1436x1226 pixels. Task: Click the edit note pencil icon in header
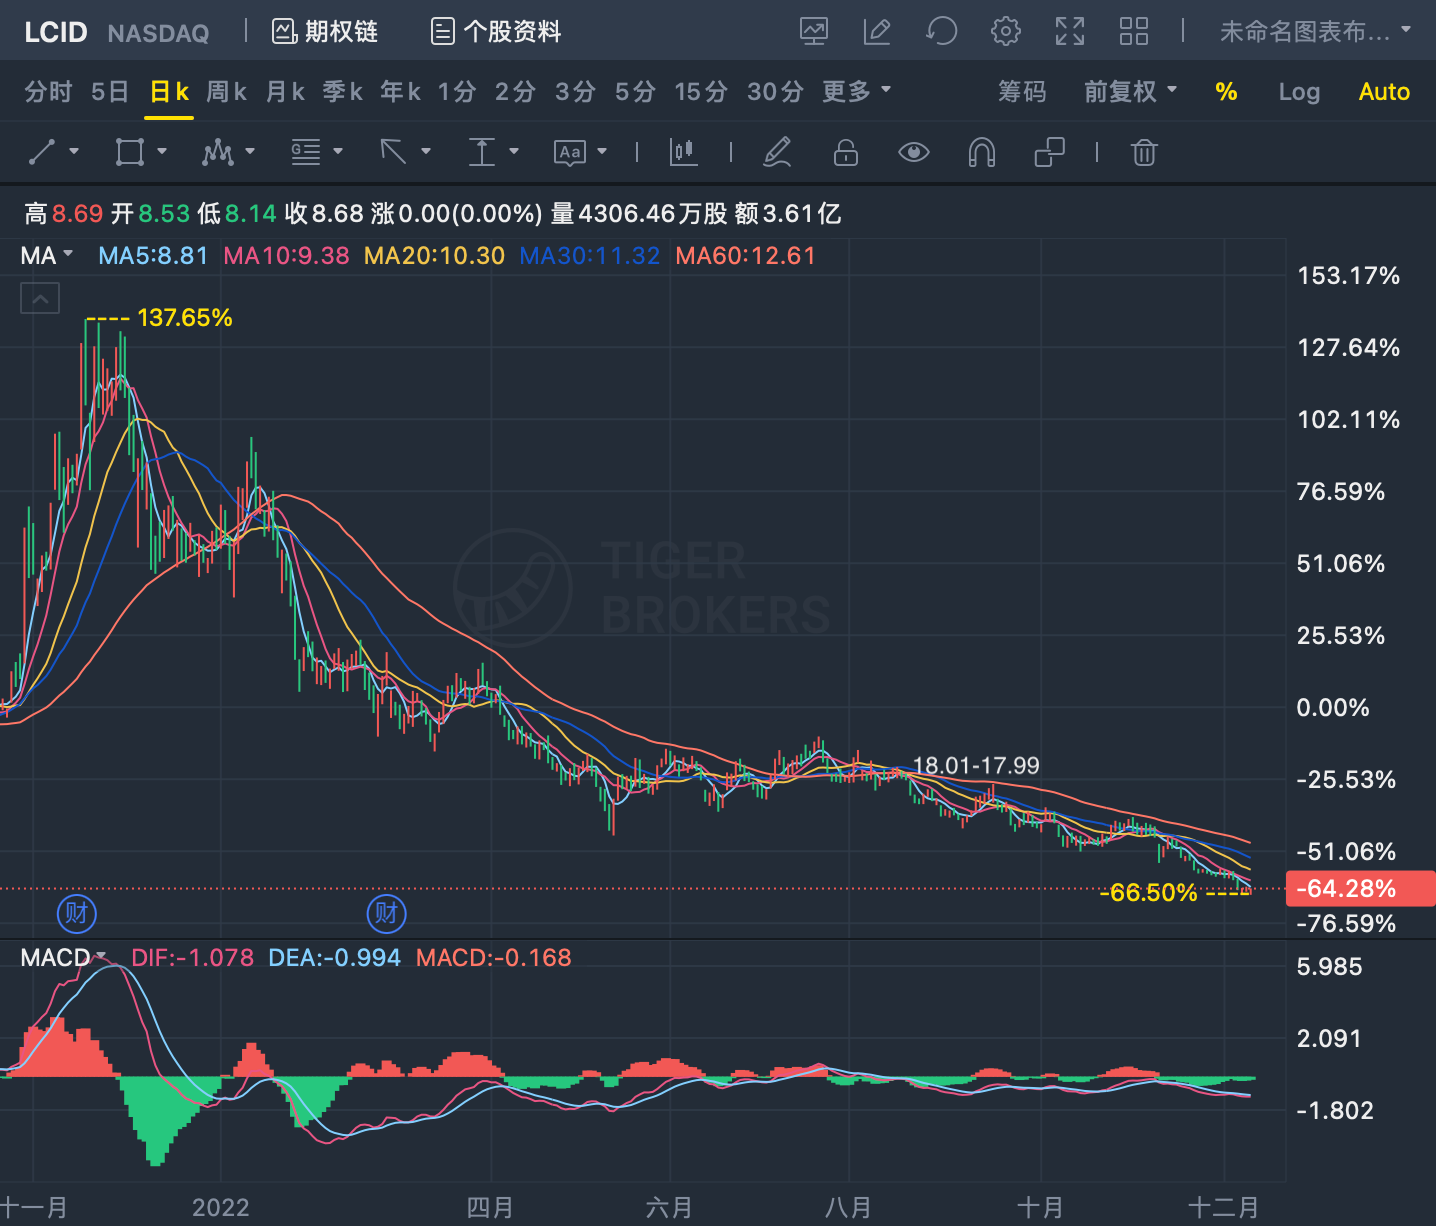point(877,32)
